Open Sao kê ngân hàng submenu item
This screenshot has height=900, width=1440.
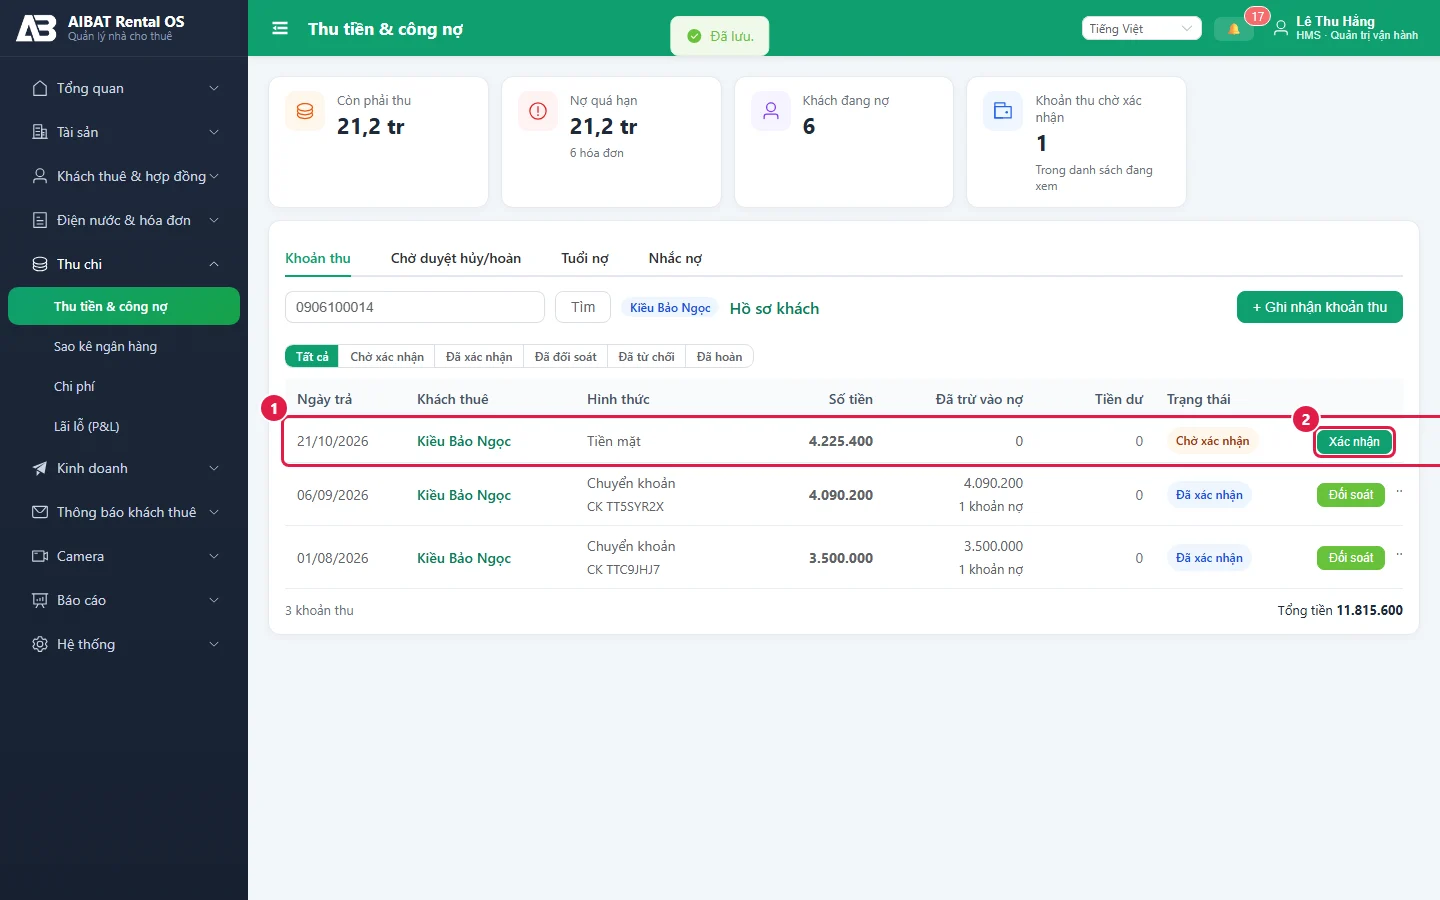(x=105, y=346)
